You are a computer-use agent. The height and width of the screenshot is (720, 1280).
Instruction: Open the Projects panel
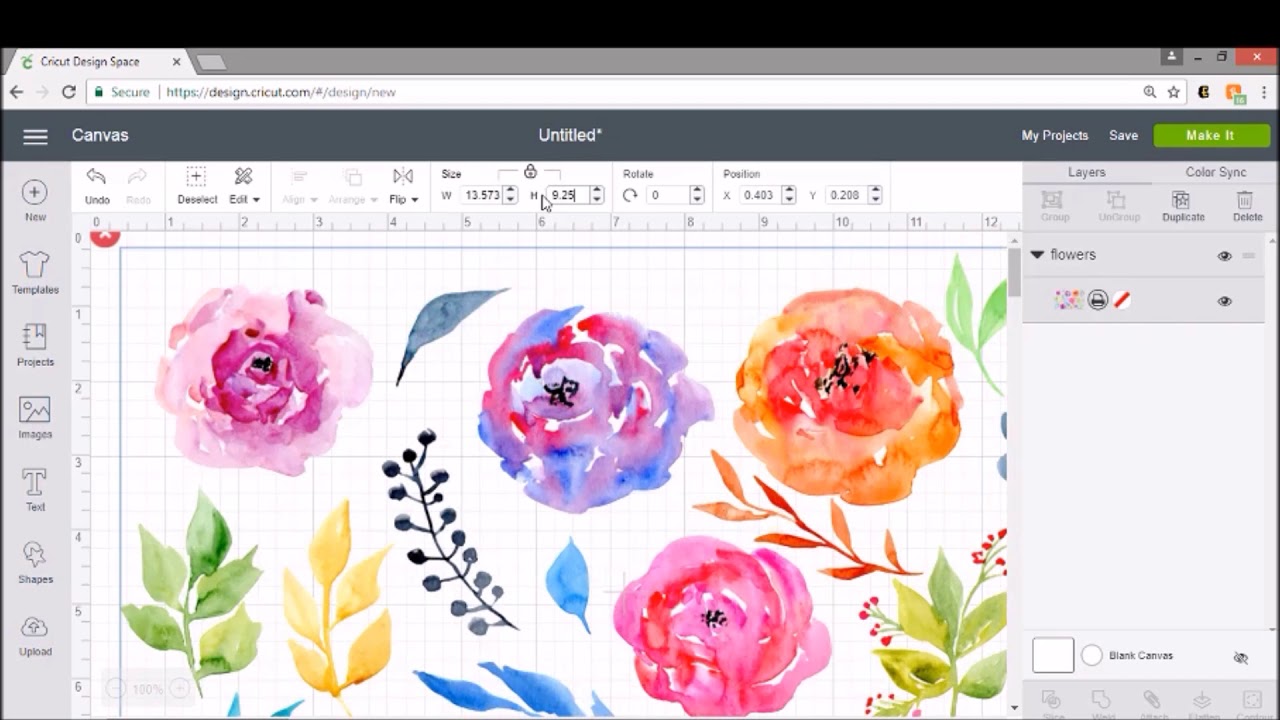(x=35, y=345)
